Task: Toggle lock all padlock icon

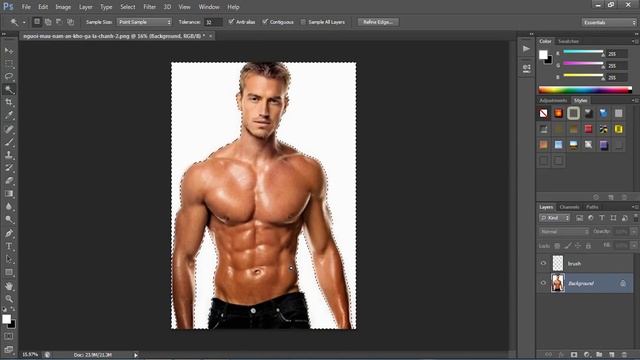Action: point(588,246)
